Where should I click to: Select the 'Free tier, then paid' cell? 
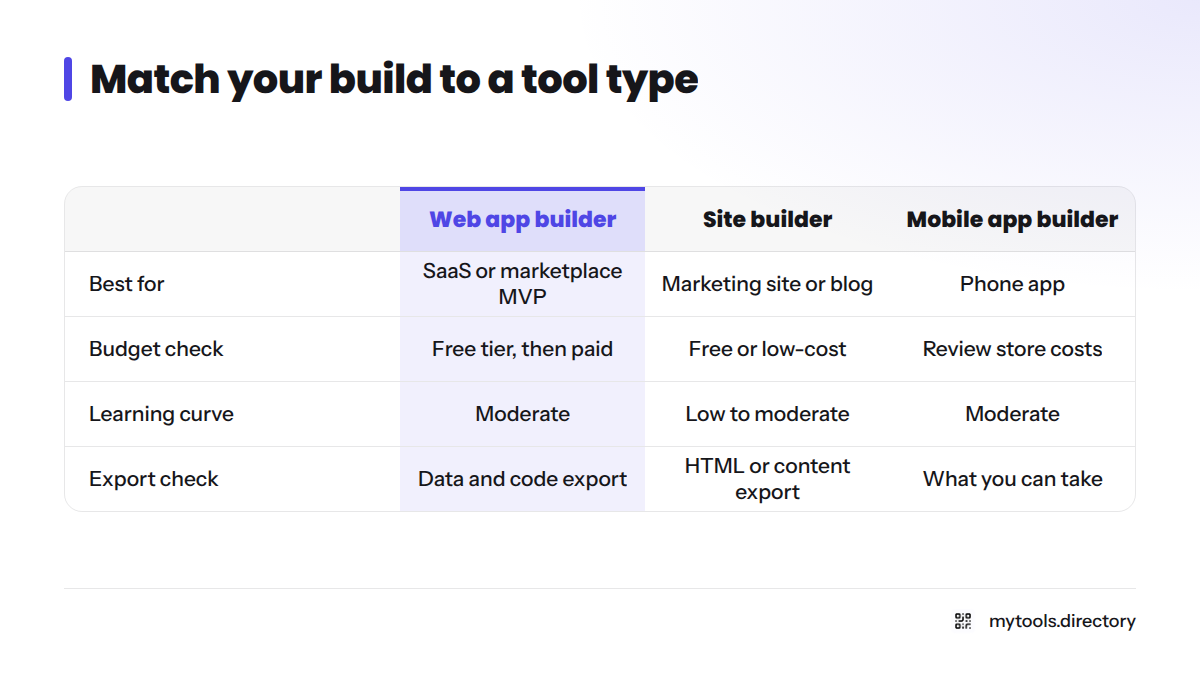523,349
